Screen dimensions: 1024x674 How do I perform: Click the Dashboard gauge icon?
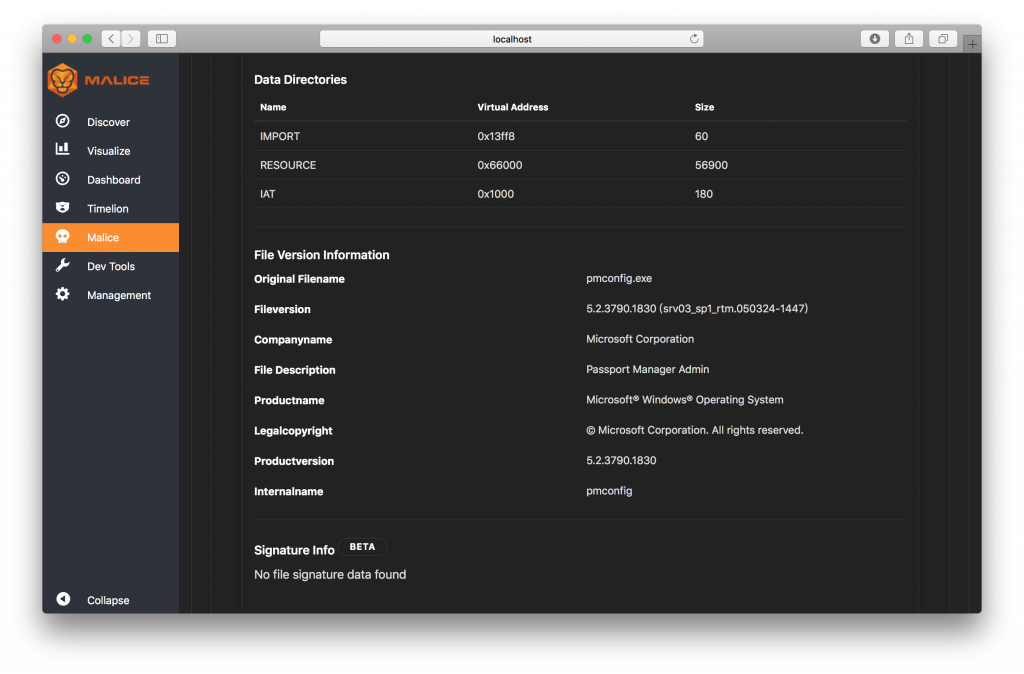click(63, 178)
